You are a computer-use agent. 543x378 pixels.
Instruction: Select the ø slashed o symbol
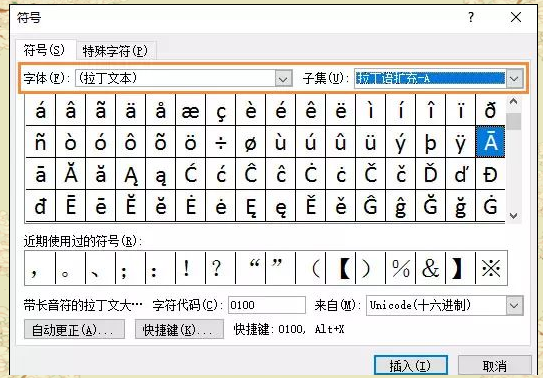click(x=250, y=142)
